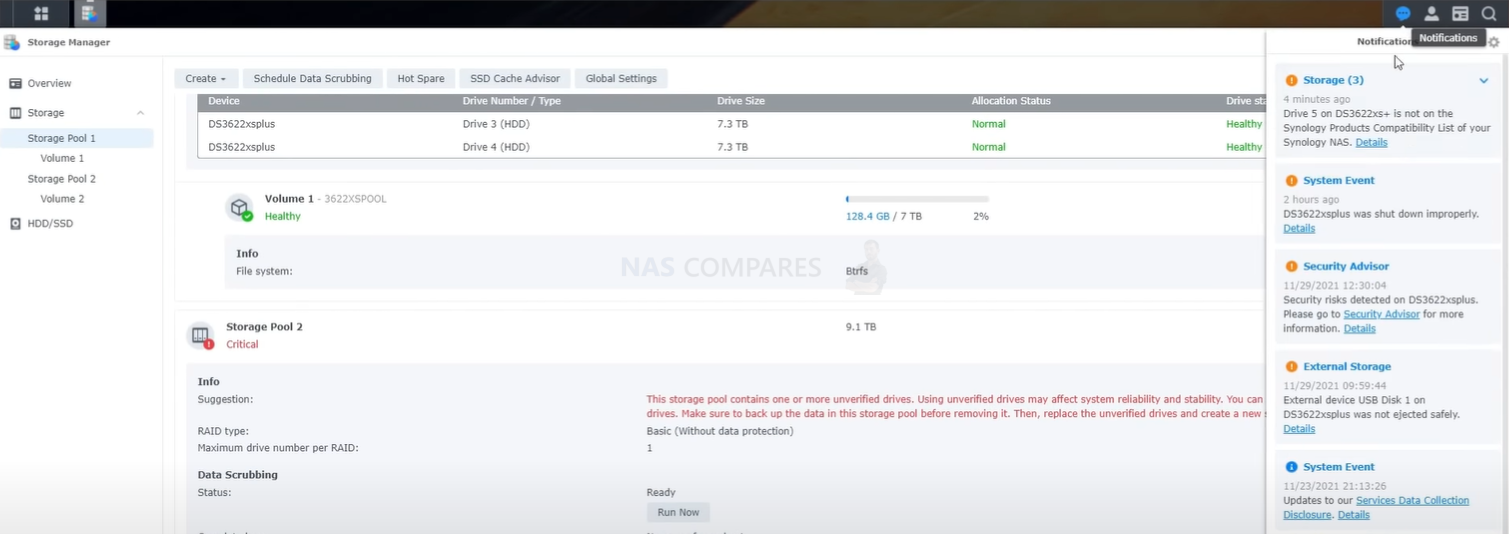Open Details link for improper shutdown event
Viewport: 1509px width, 534px height.
[x=1299, y=228]
